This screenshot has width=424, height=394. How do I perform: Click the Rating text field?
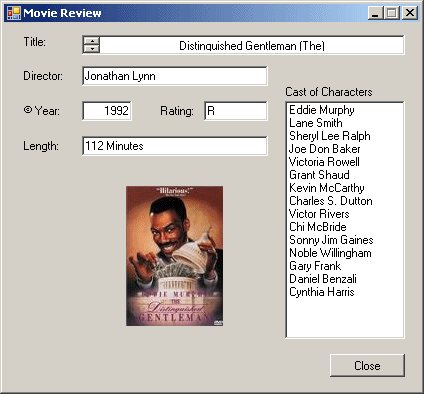tap(236, 111)
